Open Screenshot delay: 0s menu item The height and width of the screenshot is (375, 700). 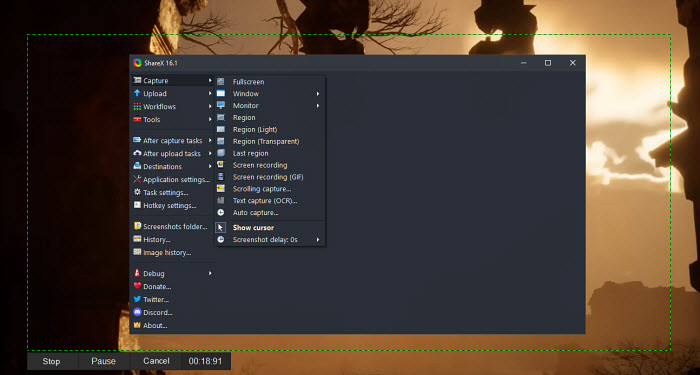270,240
